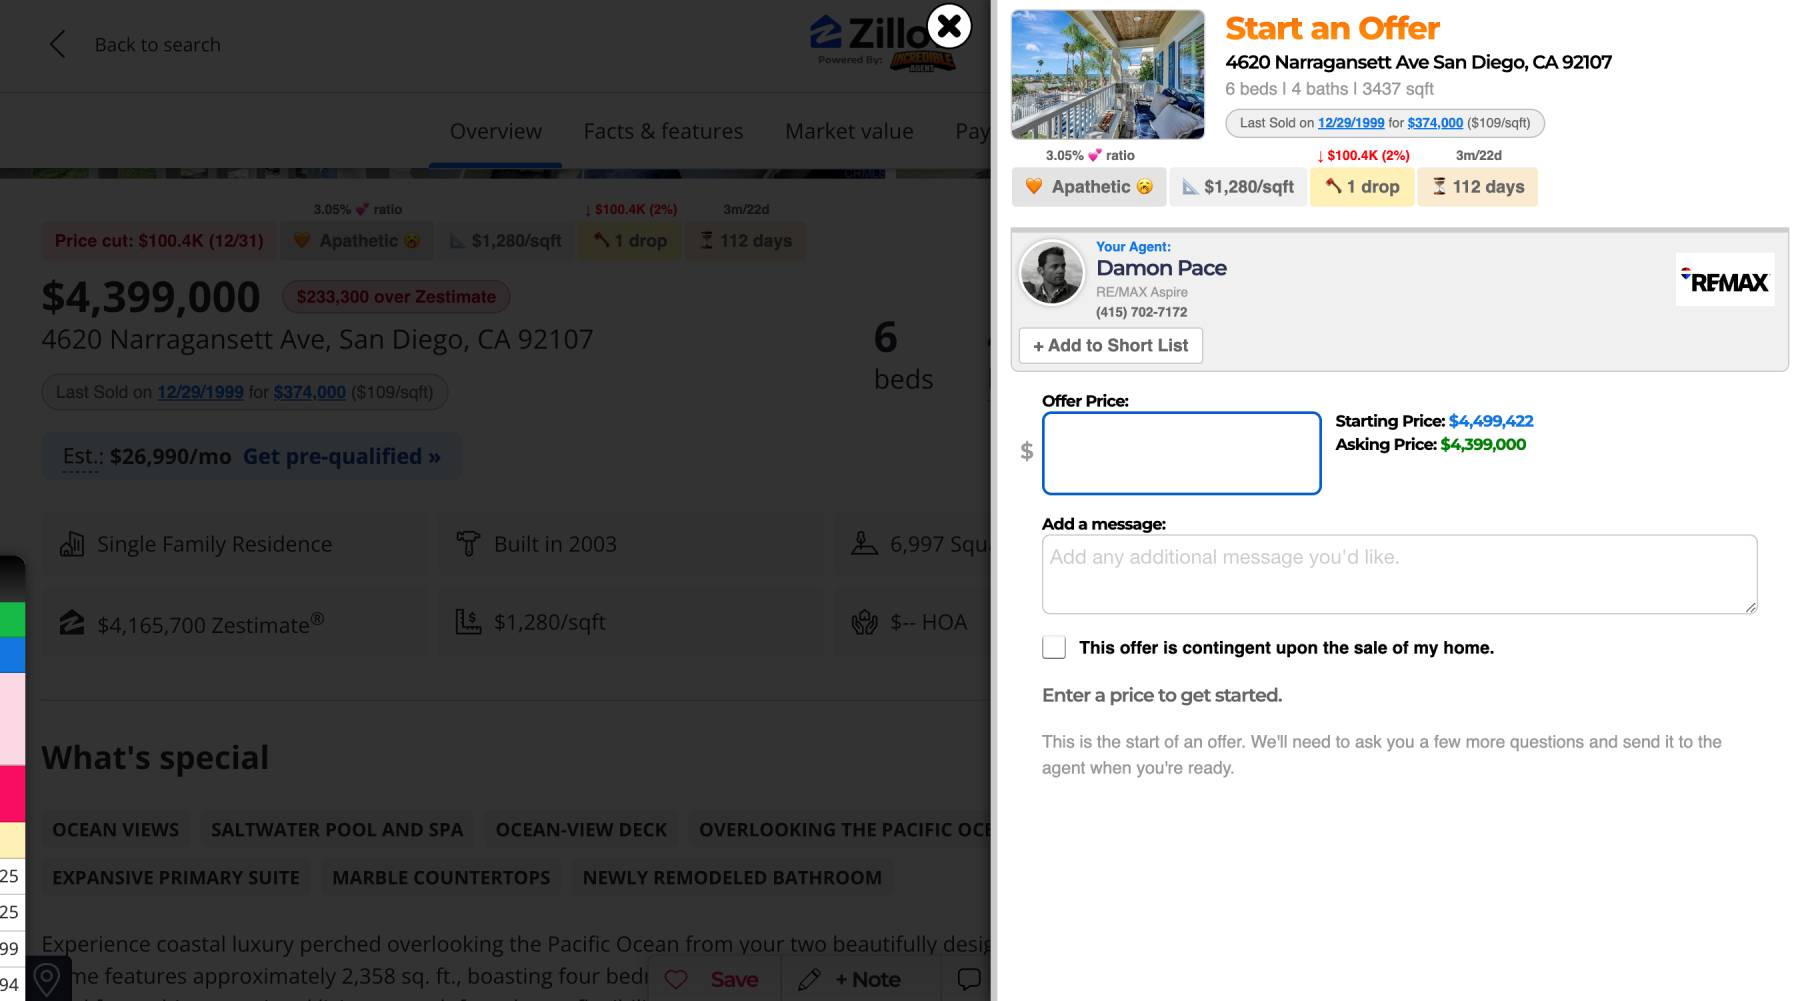1800x1001 pixels.
Task: Open the Facts & features tab
Action: pos(663,131)
